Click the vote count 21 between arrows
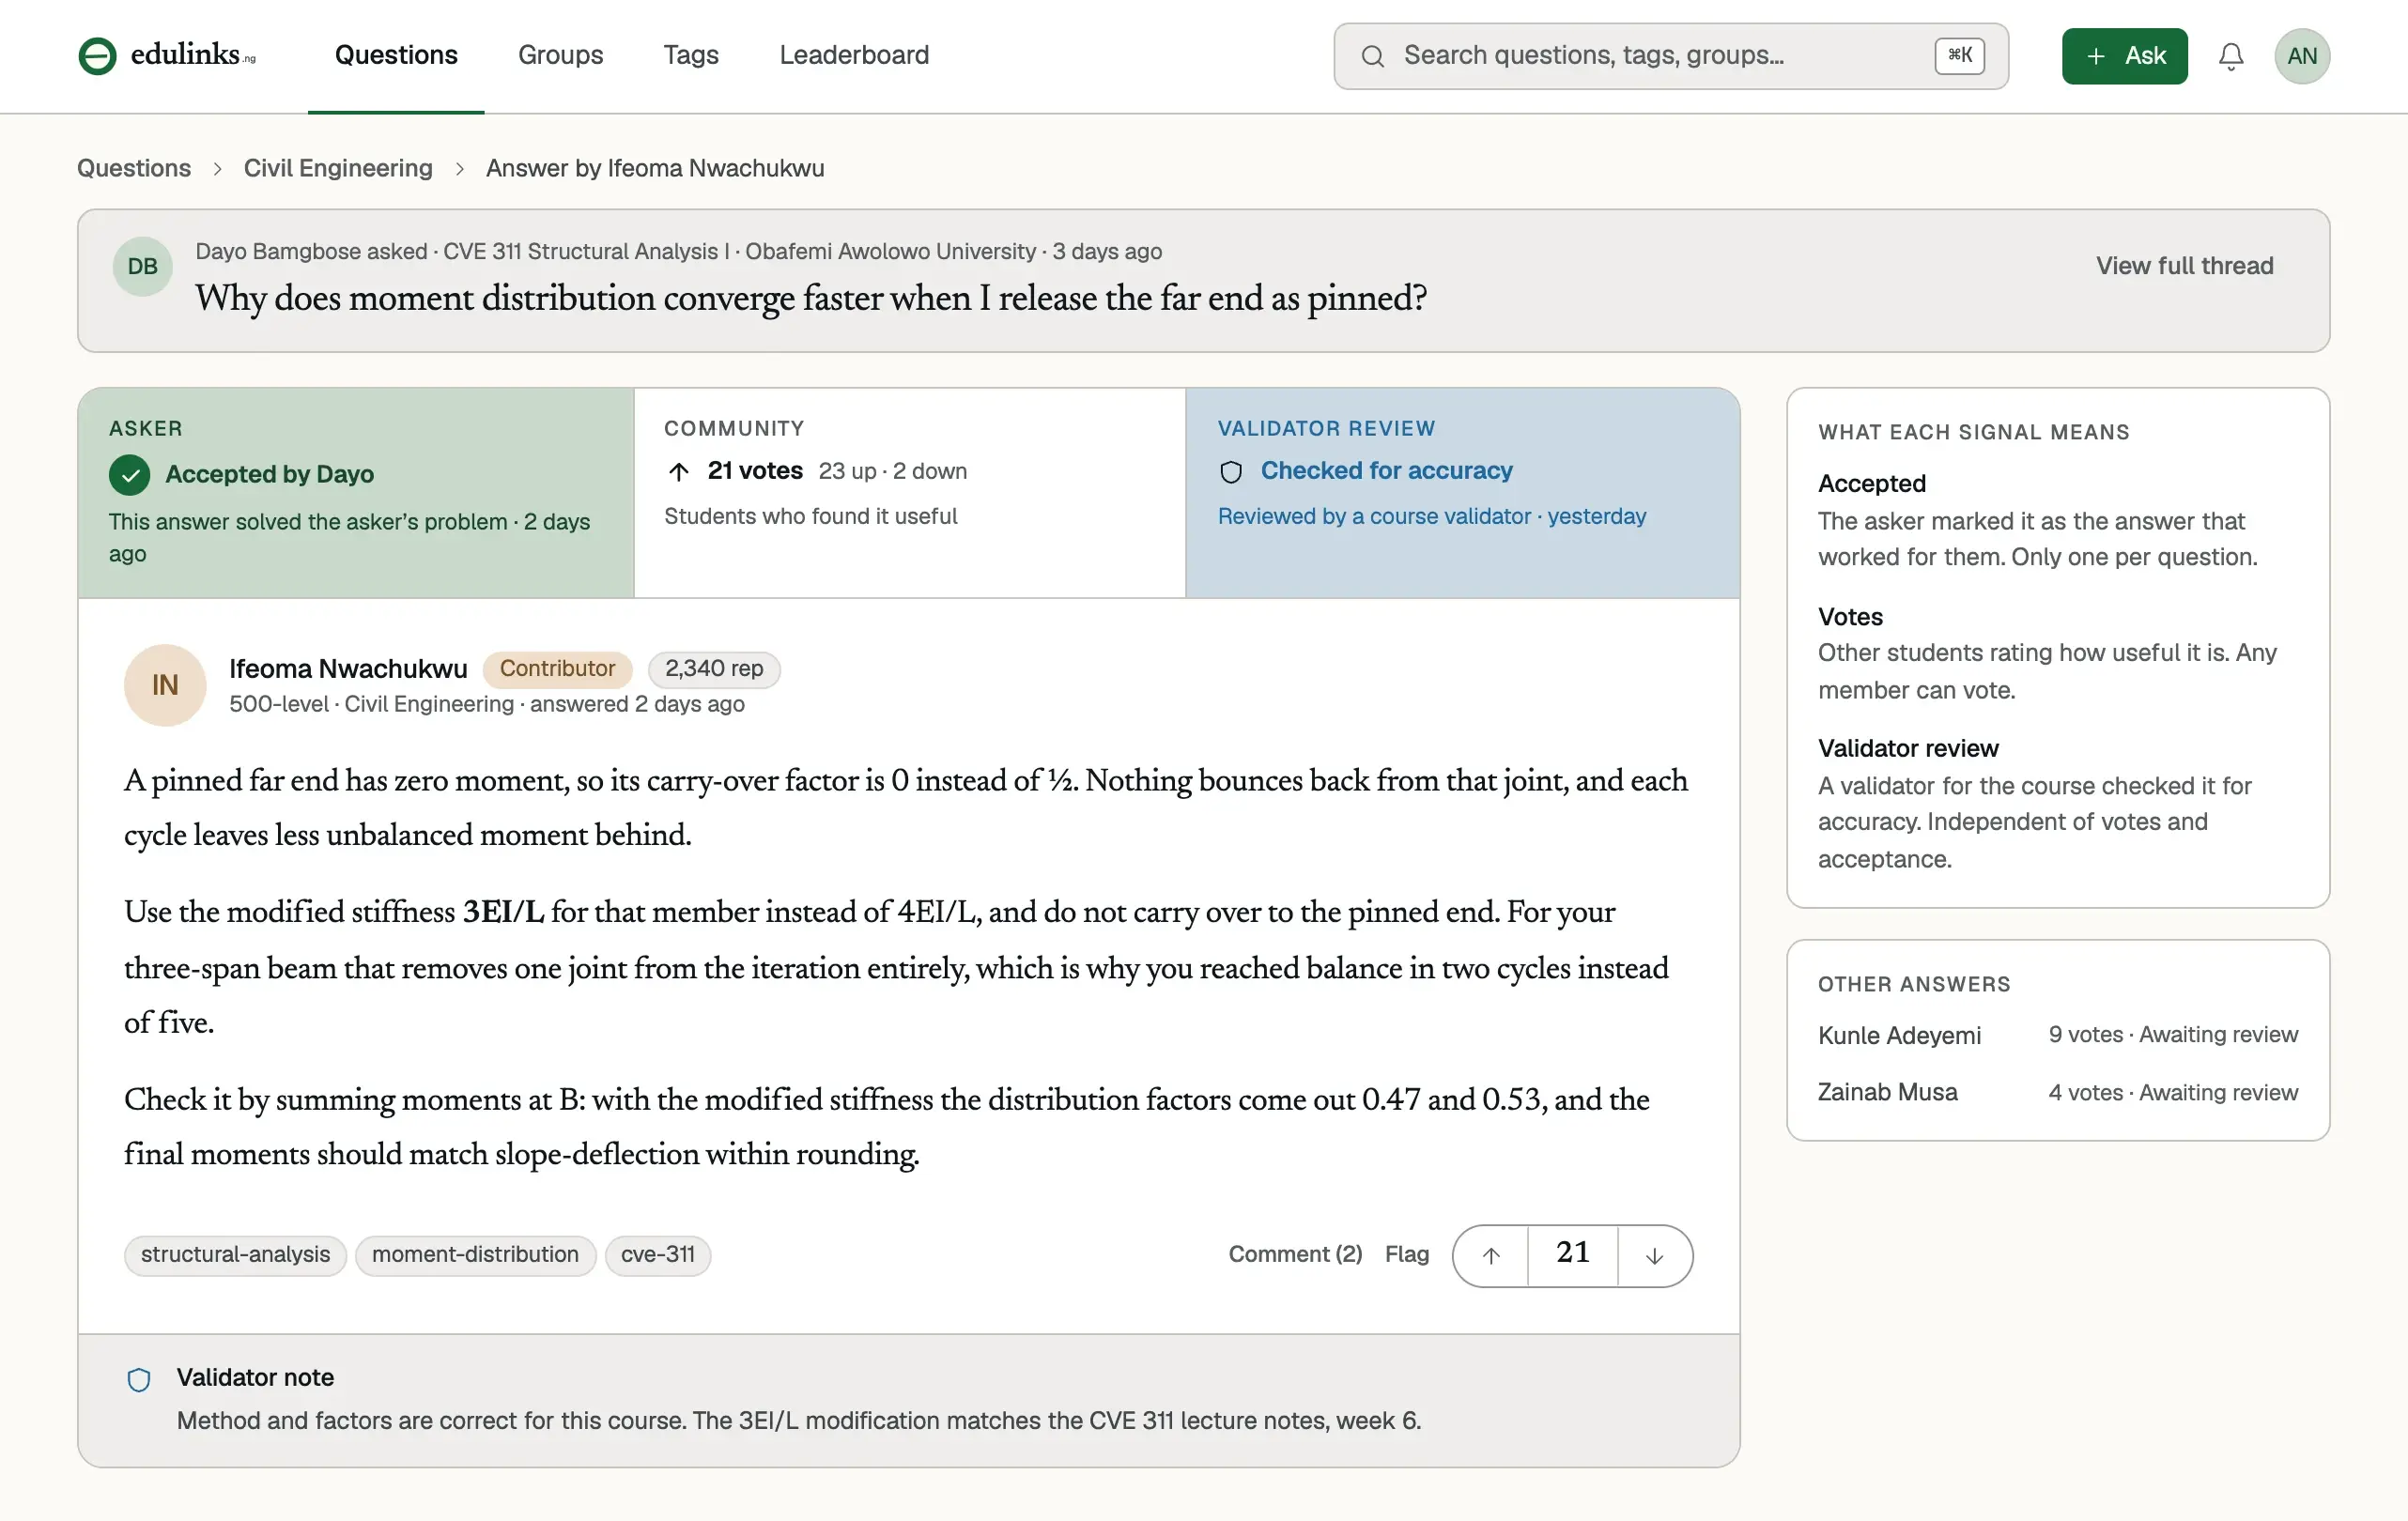2408x1521 pixels. point(1572,1254)
